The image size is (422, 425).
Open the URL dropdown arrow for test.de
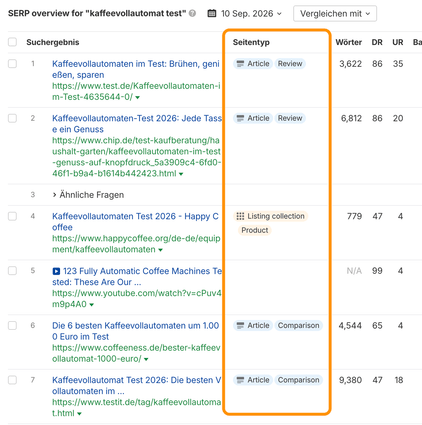[x=138, y=97]
